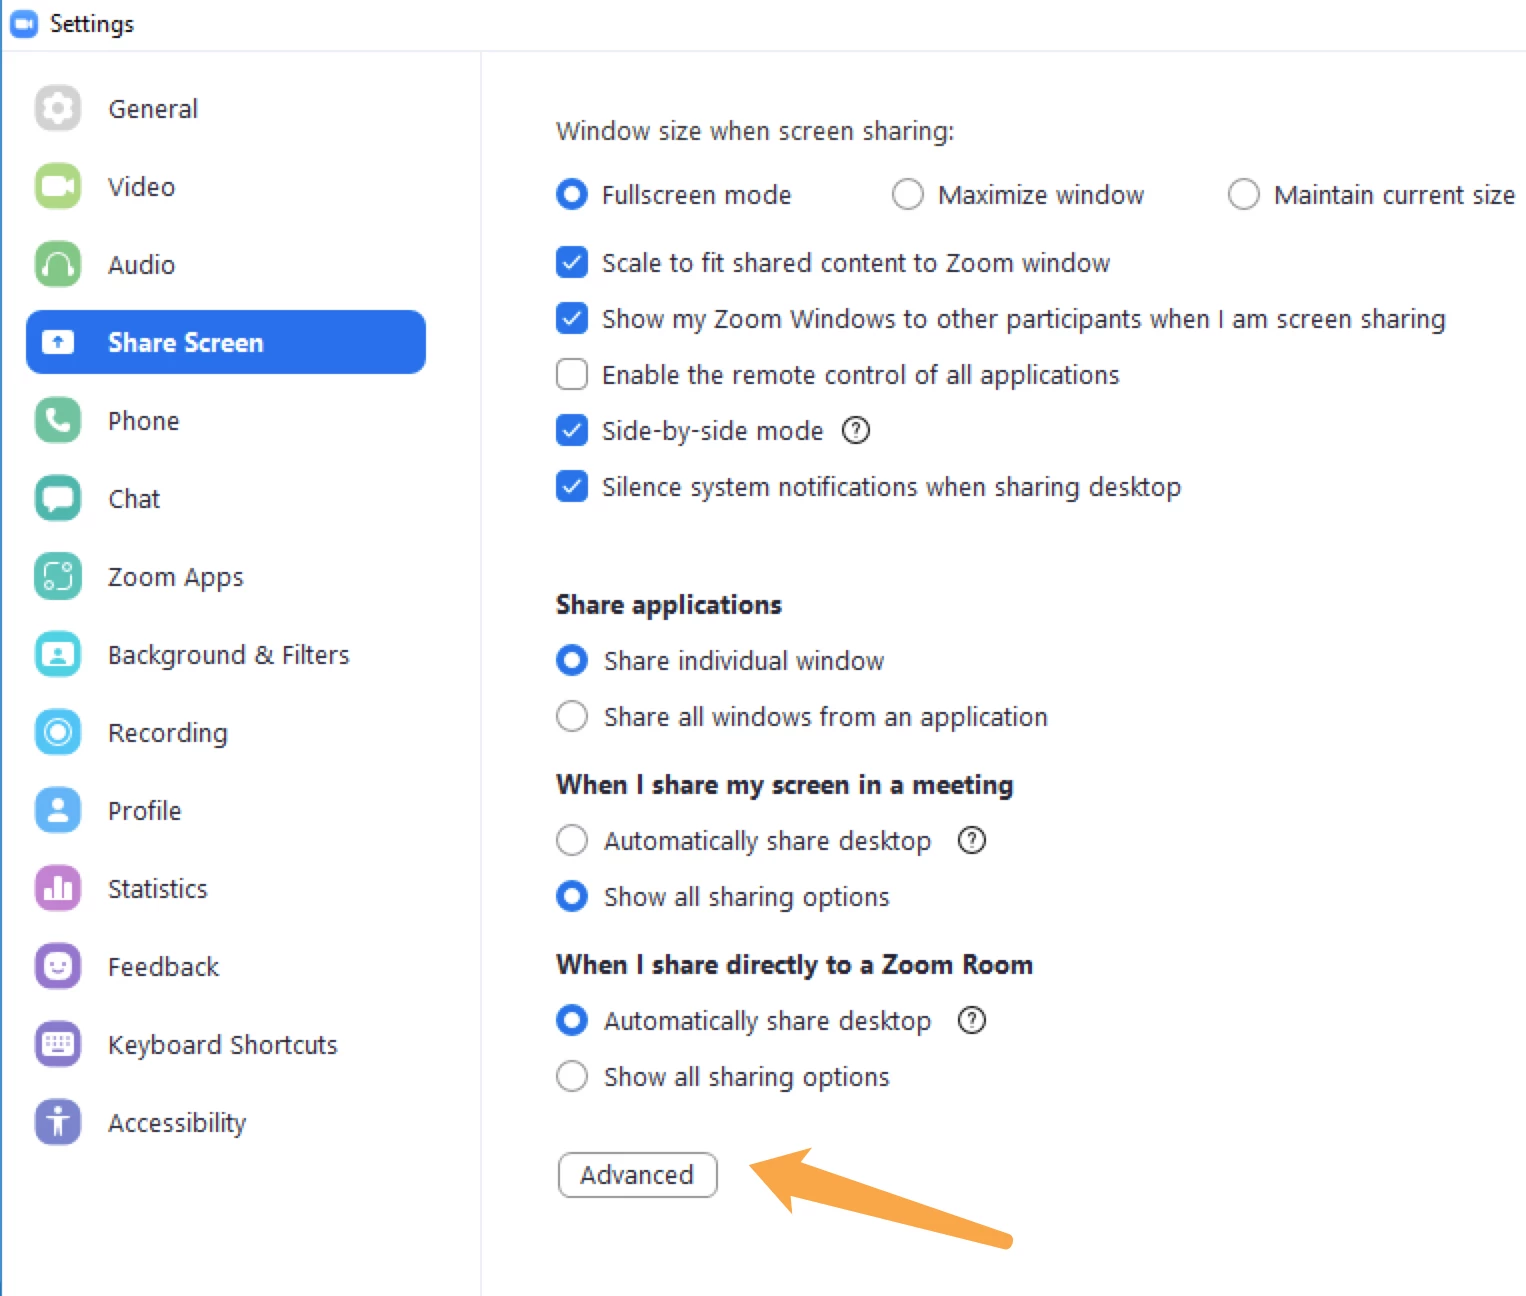Toggle Silence system notifications checkbox

[572, 486]
